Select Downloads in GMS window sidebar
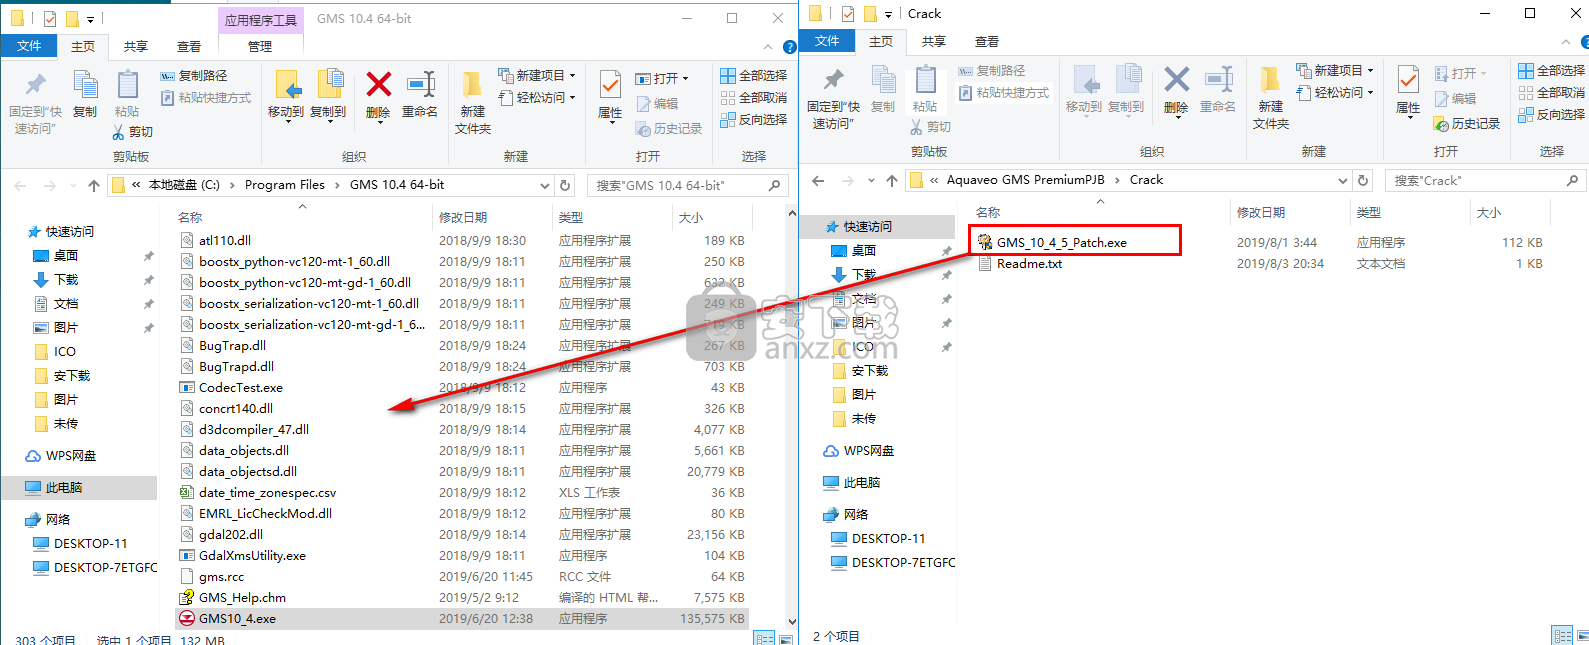The width and height of the screenshot is (1589, 645). (66, 280)
